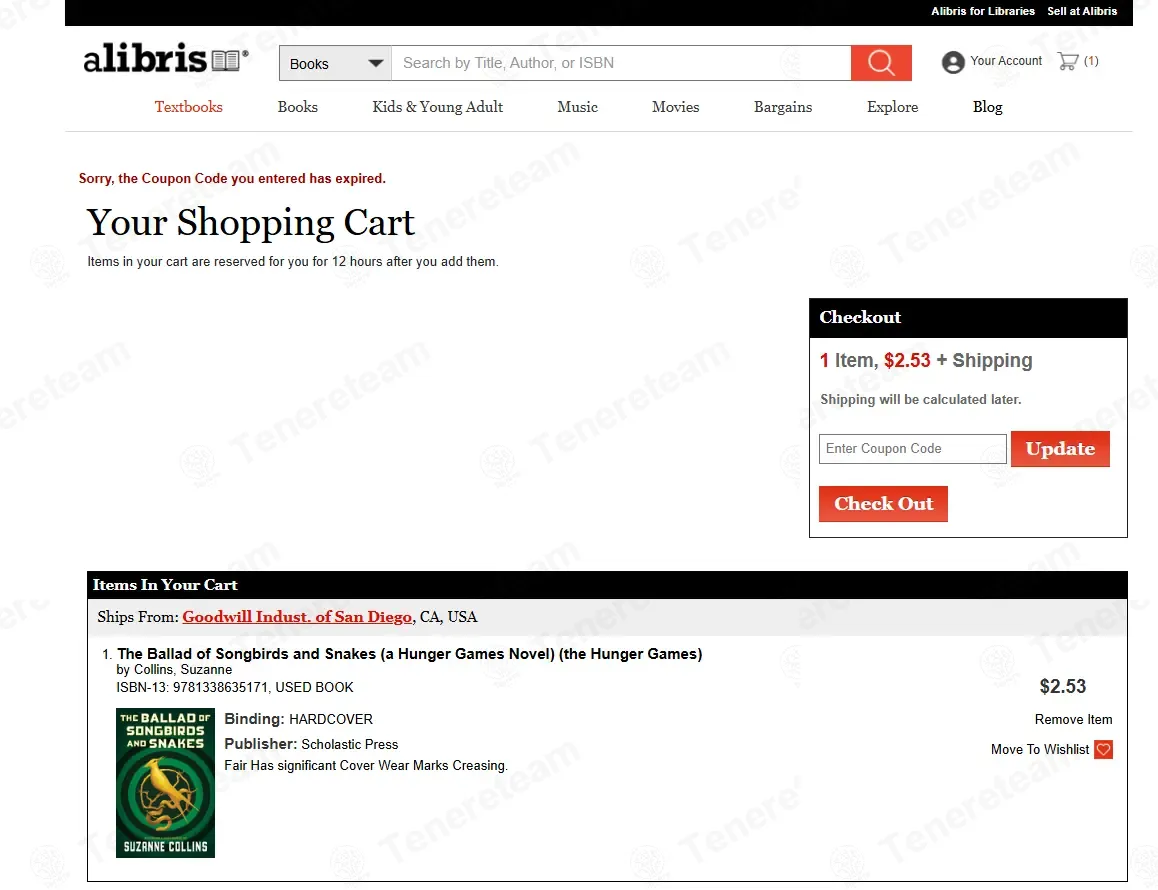Screen dimensions: 1158x890
Task: Click the cart item count (1)
Action: tap(1091, 61)
